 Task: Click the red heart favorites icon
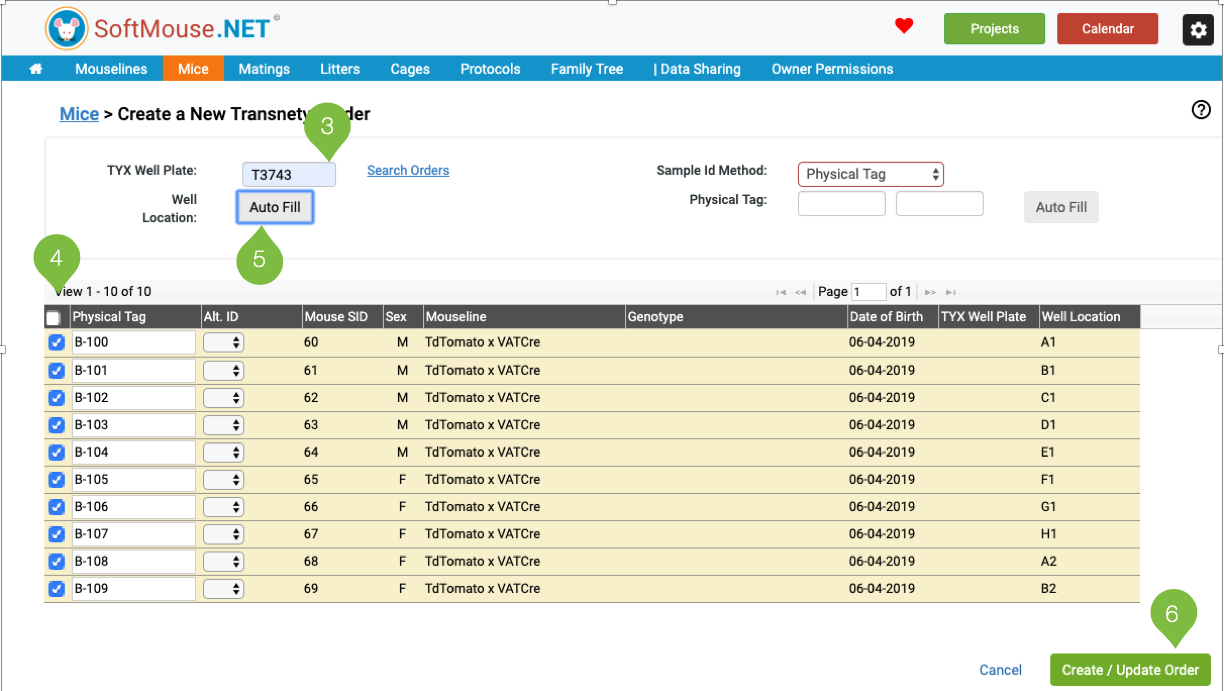[904, 27]
